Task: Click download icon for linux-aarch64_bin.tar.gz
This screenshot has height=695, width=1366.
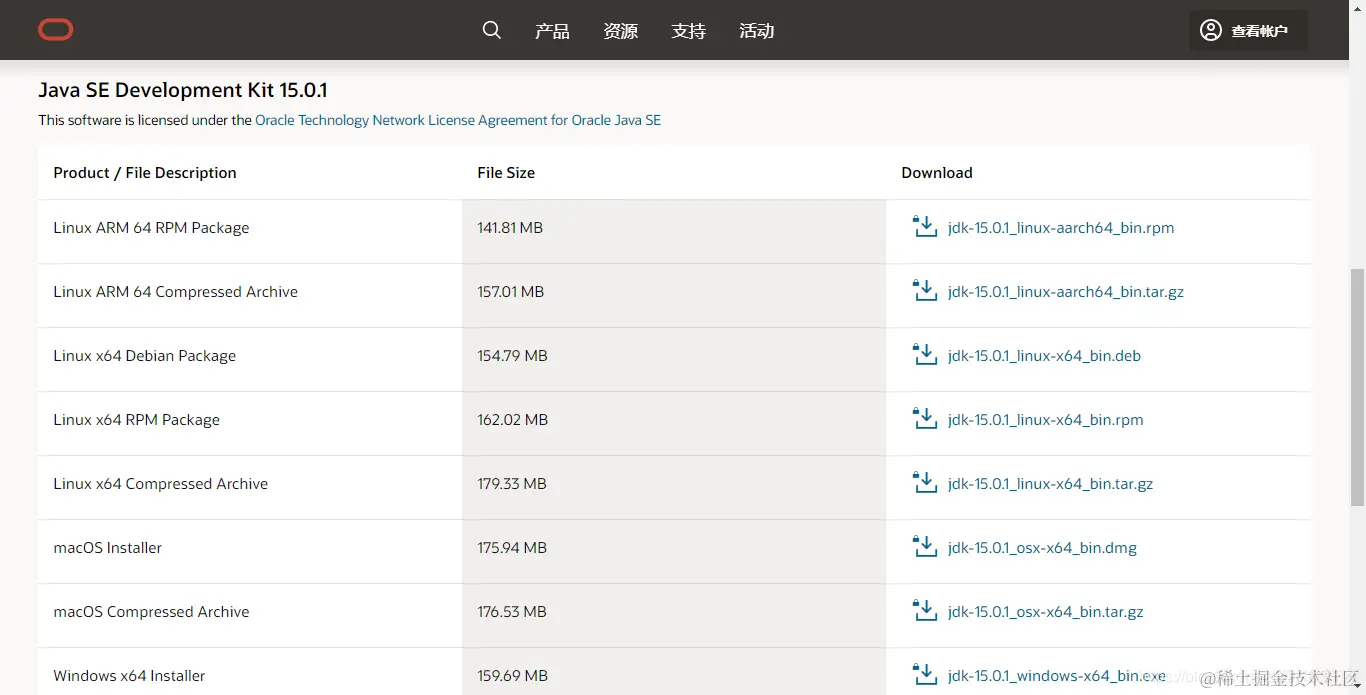Action: (925, 291)
